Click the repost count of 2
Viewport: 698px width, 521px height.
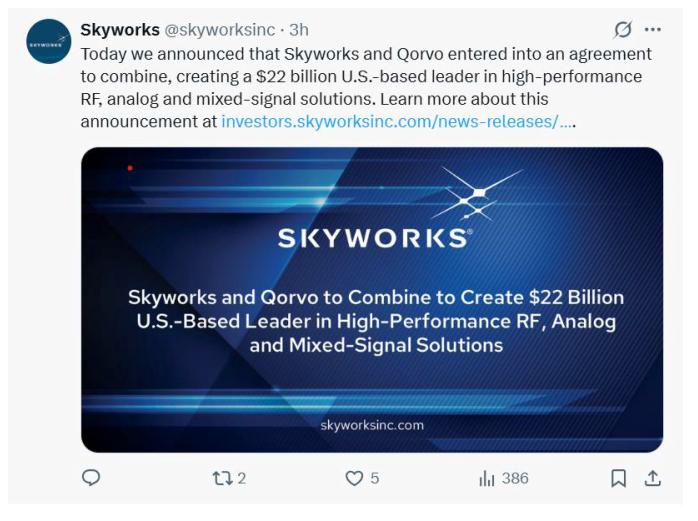(242, 478)
